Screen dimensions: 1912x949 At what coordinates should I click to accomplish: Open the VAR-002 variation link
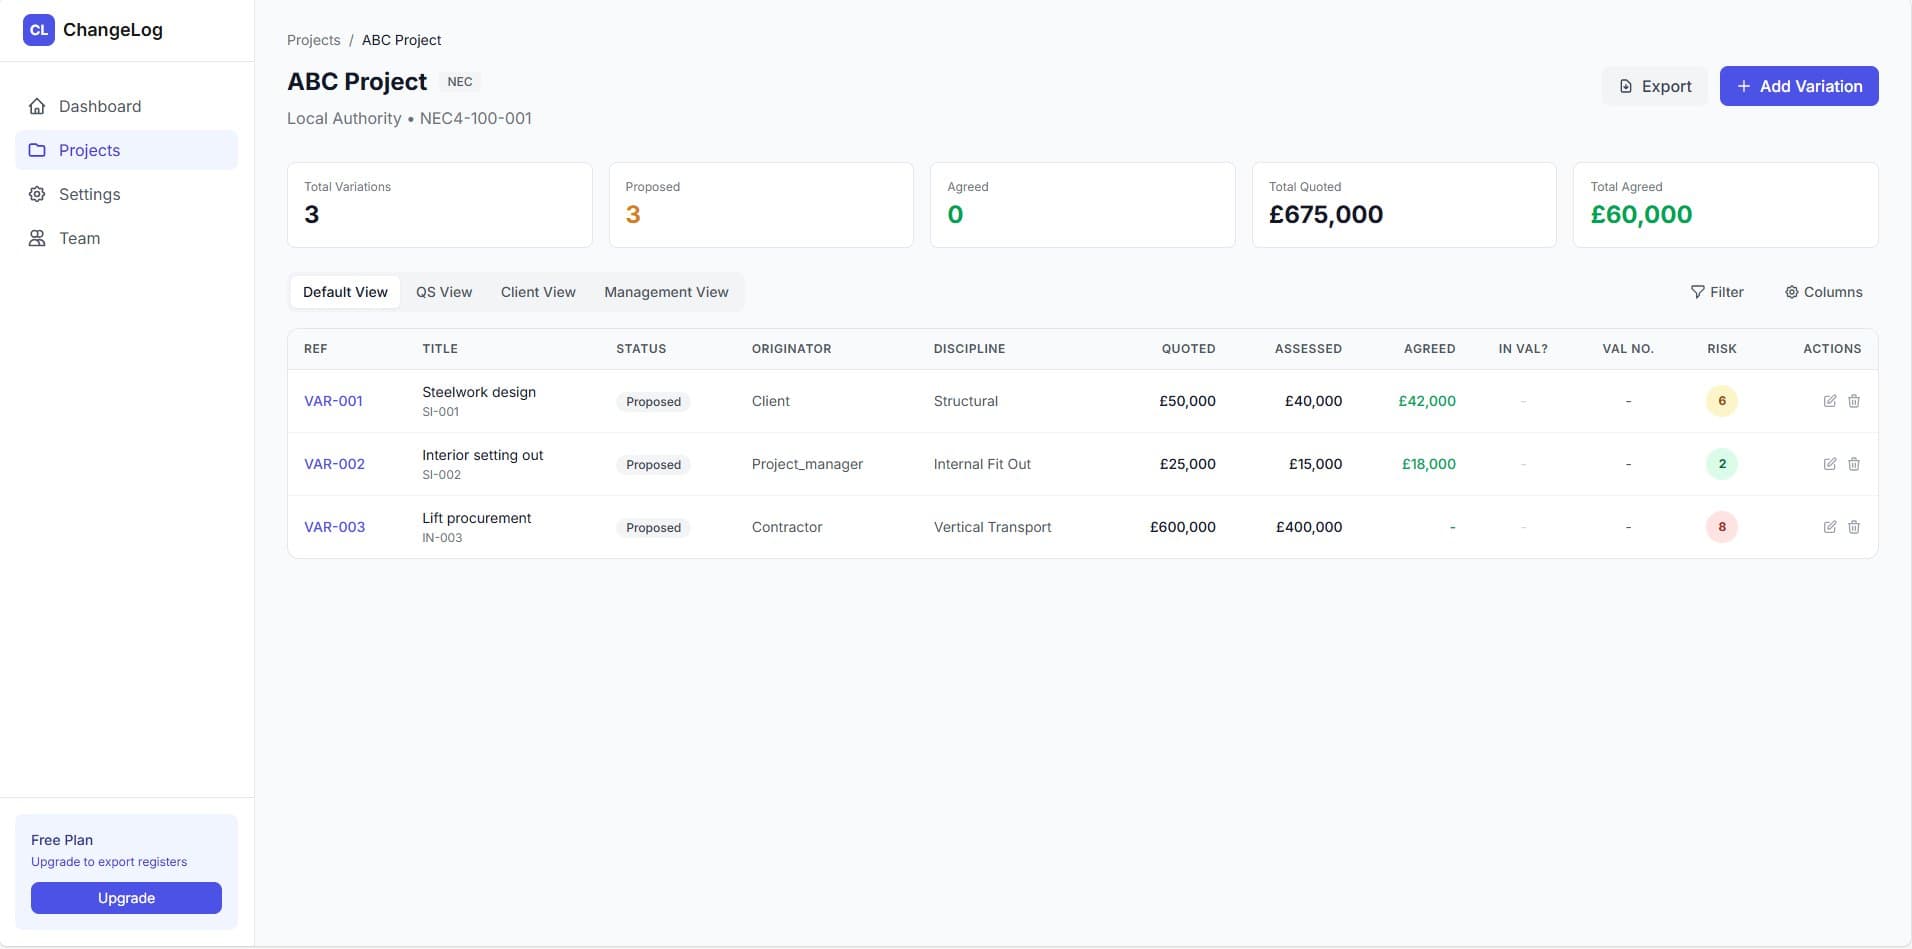pyautogui.click(x=334, y=464)
